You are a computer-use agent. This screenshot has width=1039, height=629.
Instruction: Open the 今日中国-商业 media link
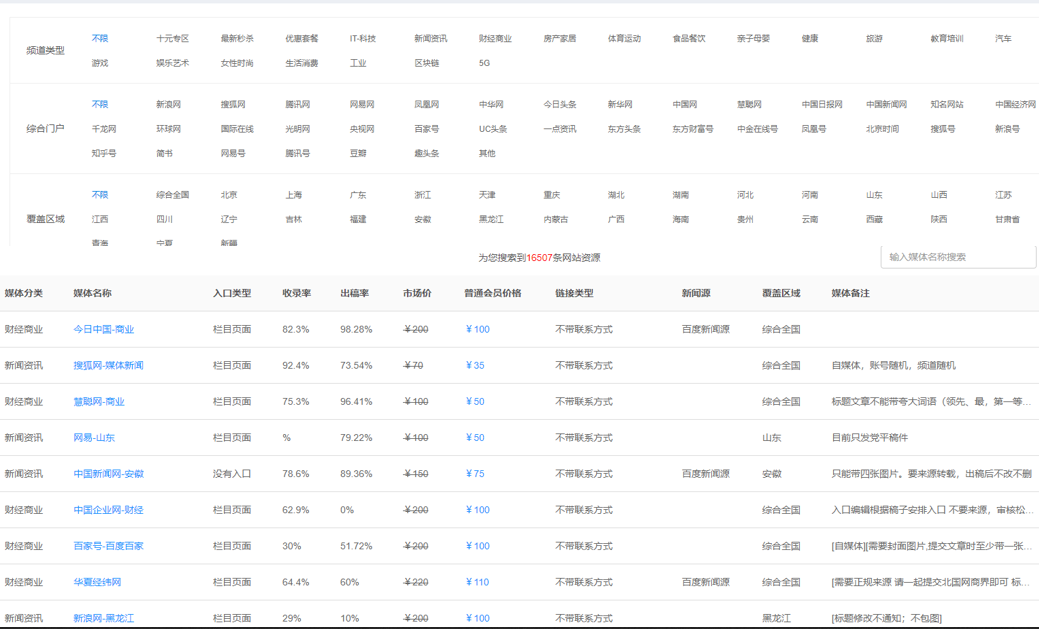tap(103, 329)
